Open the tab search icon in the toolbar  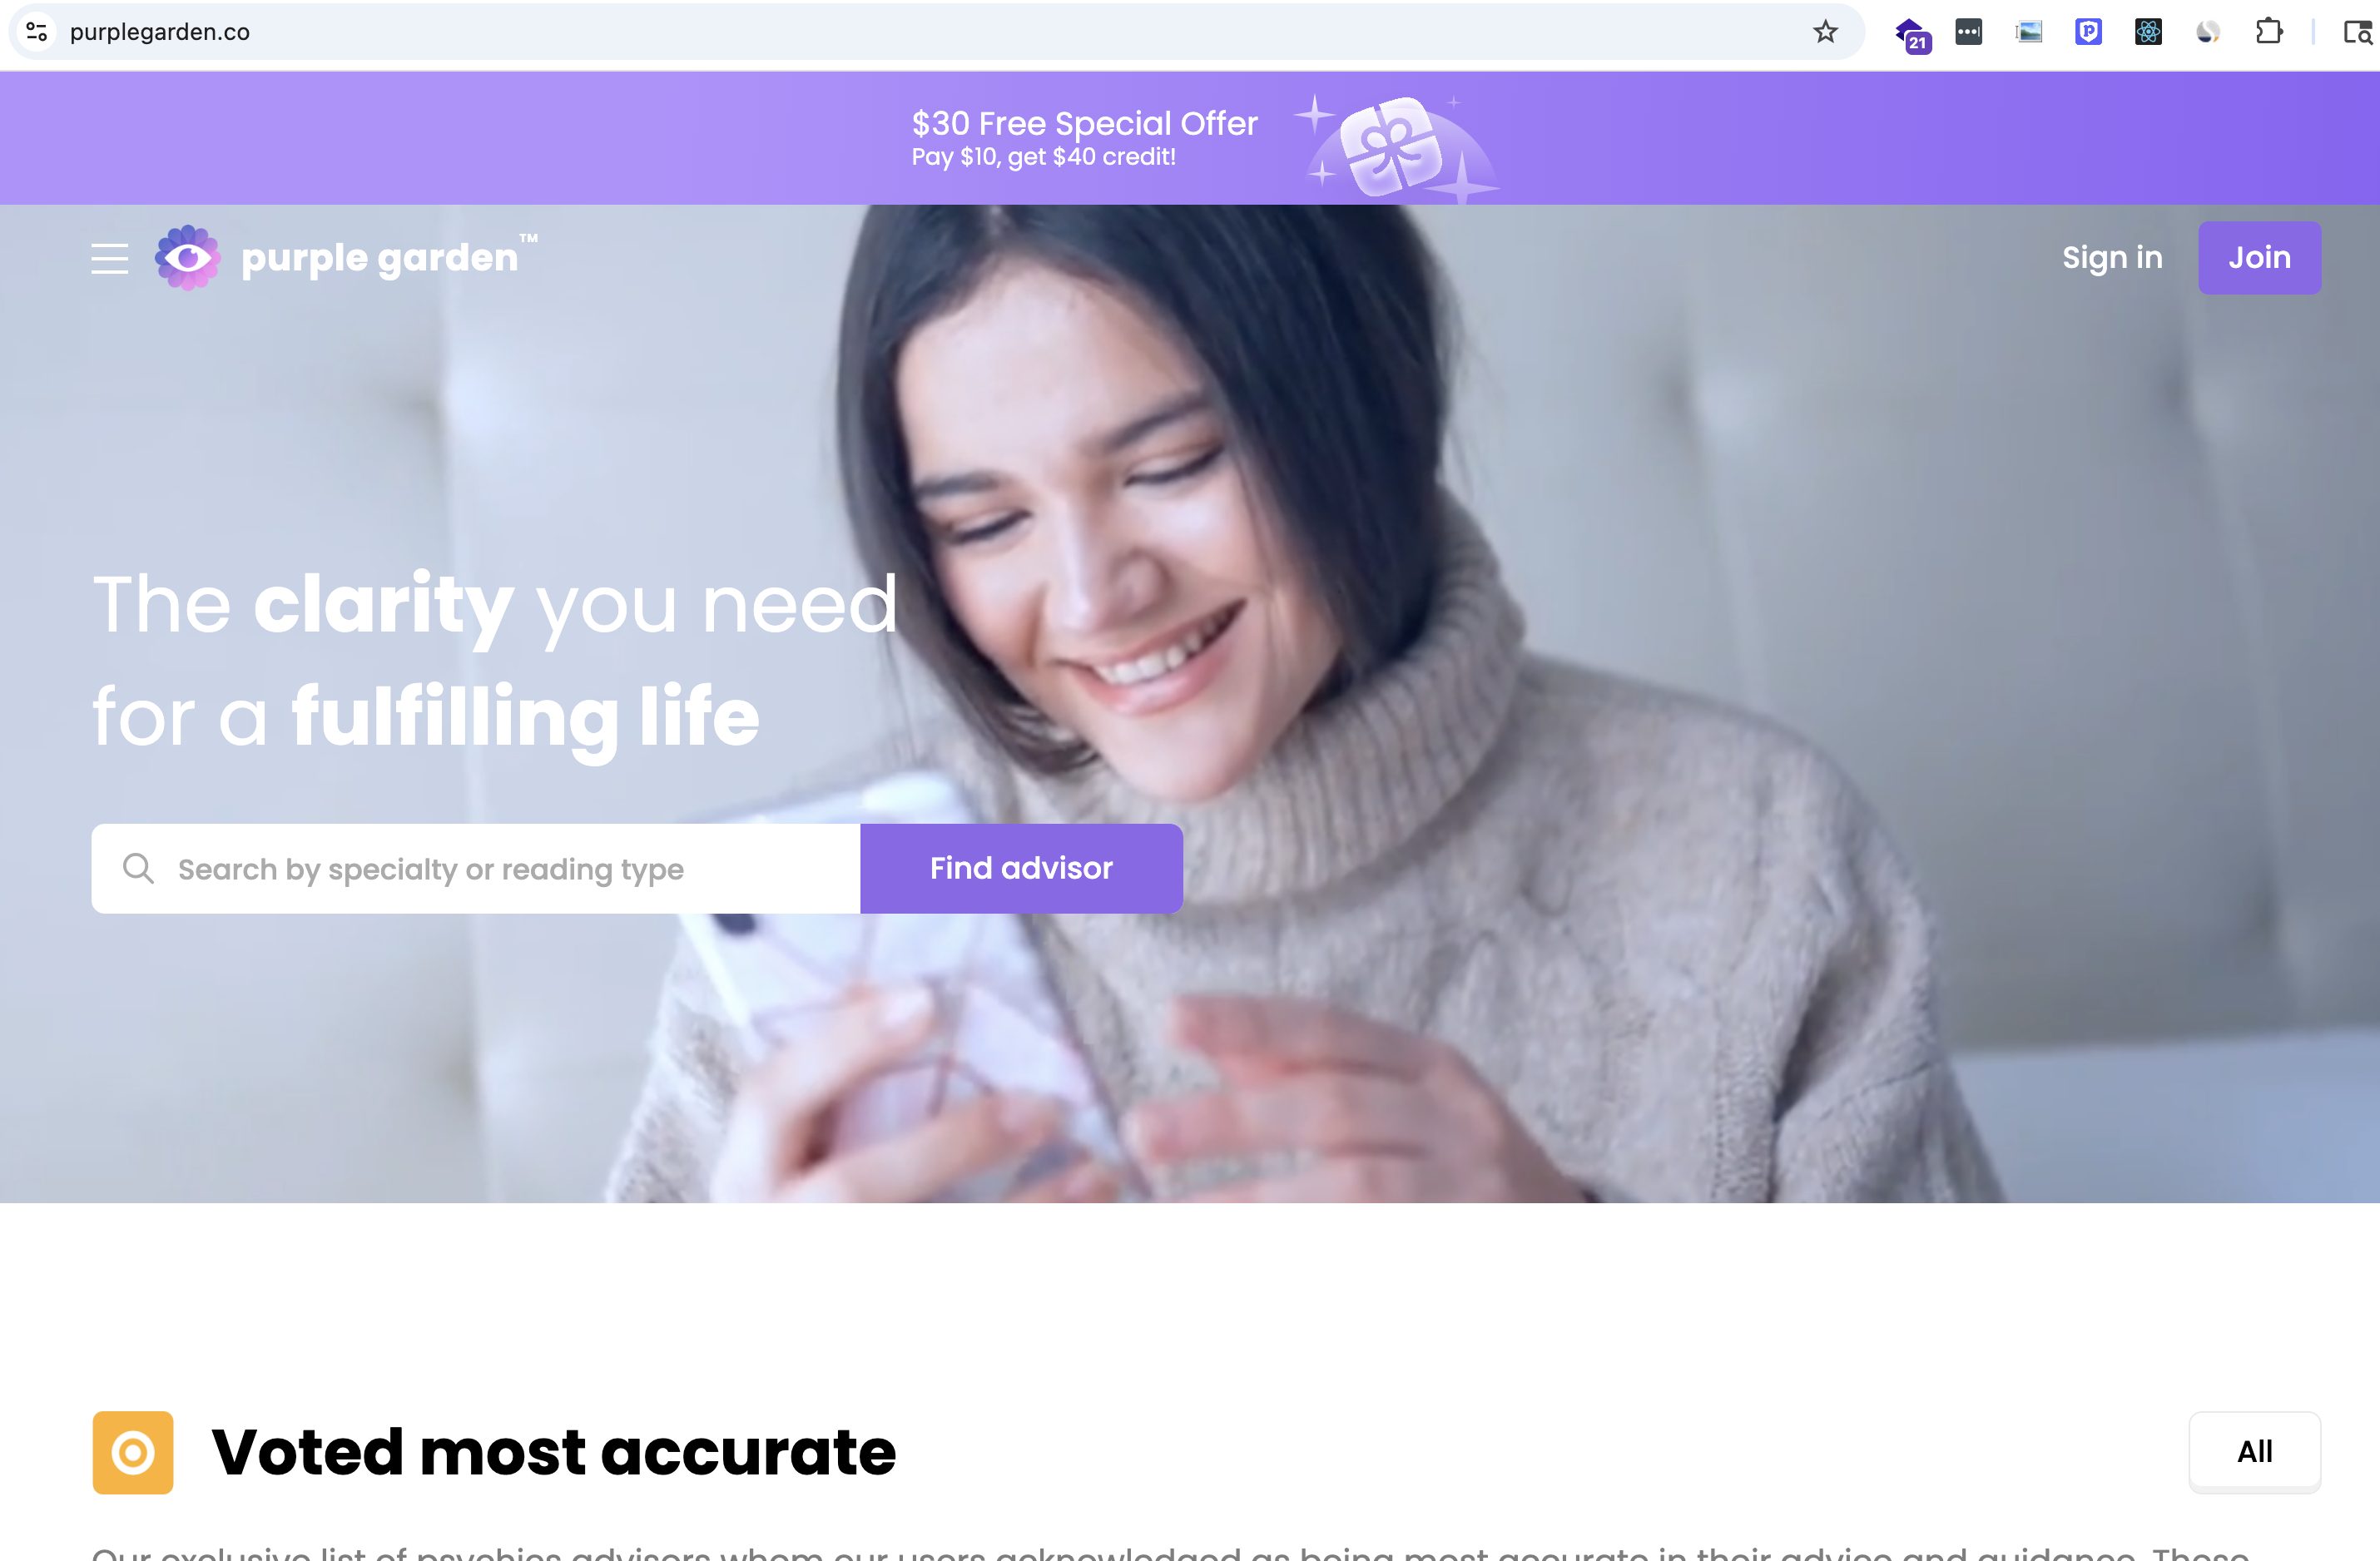coord(2358,33)
